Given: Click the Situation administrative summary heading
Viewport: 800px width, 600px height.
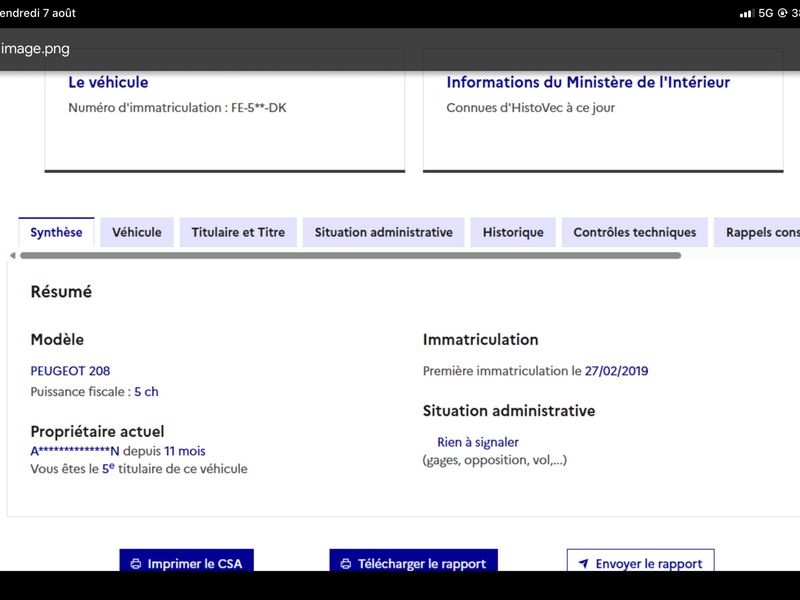Looking at the screenshot, I should [509, 411].
